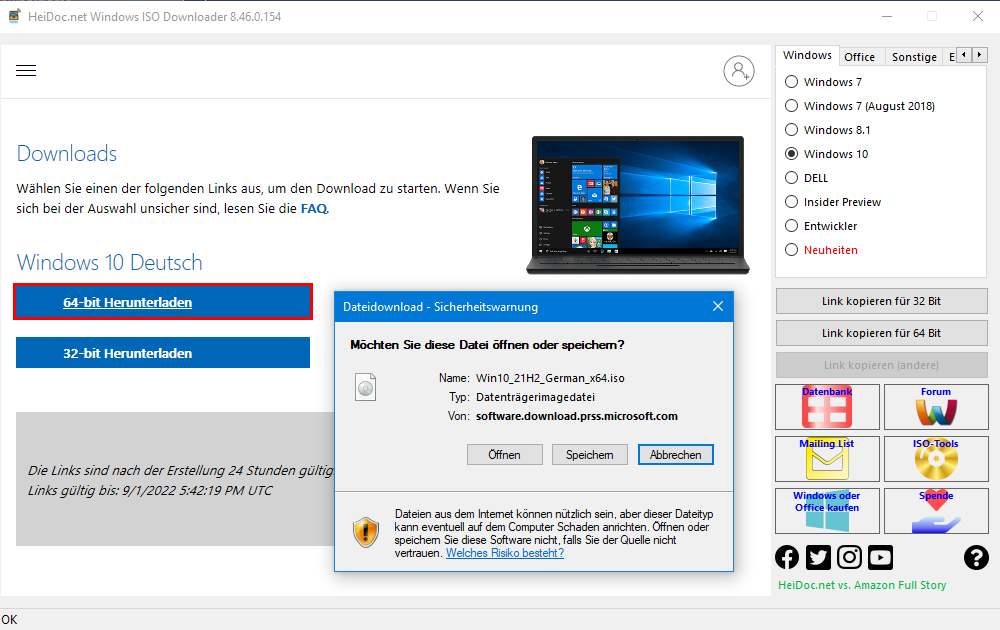Click 64-bit Herunterladen button
Viewport: 1000px width, 630px height.
163,302
